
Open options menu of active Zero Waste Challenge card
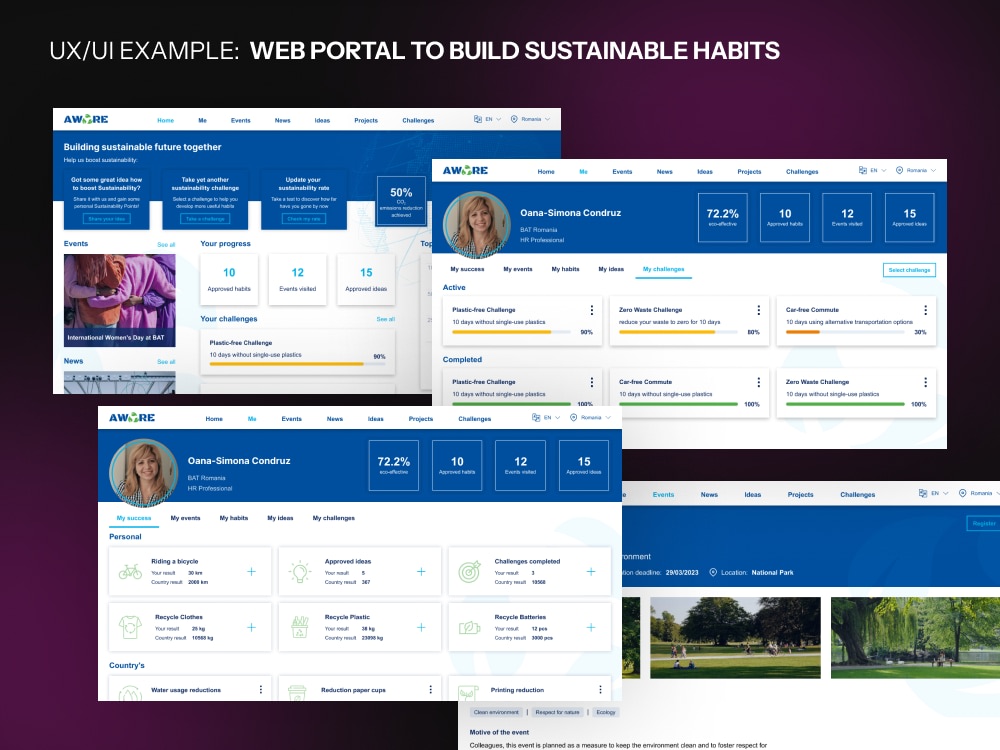pyautogui.click(x=758, y=310)
